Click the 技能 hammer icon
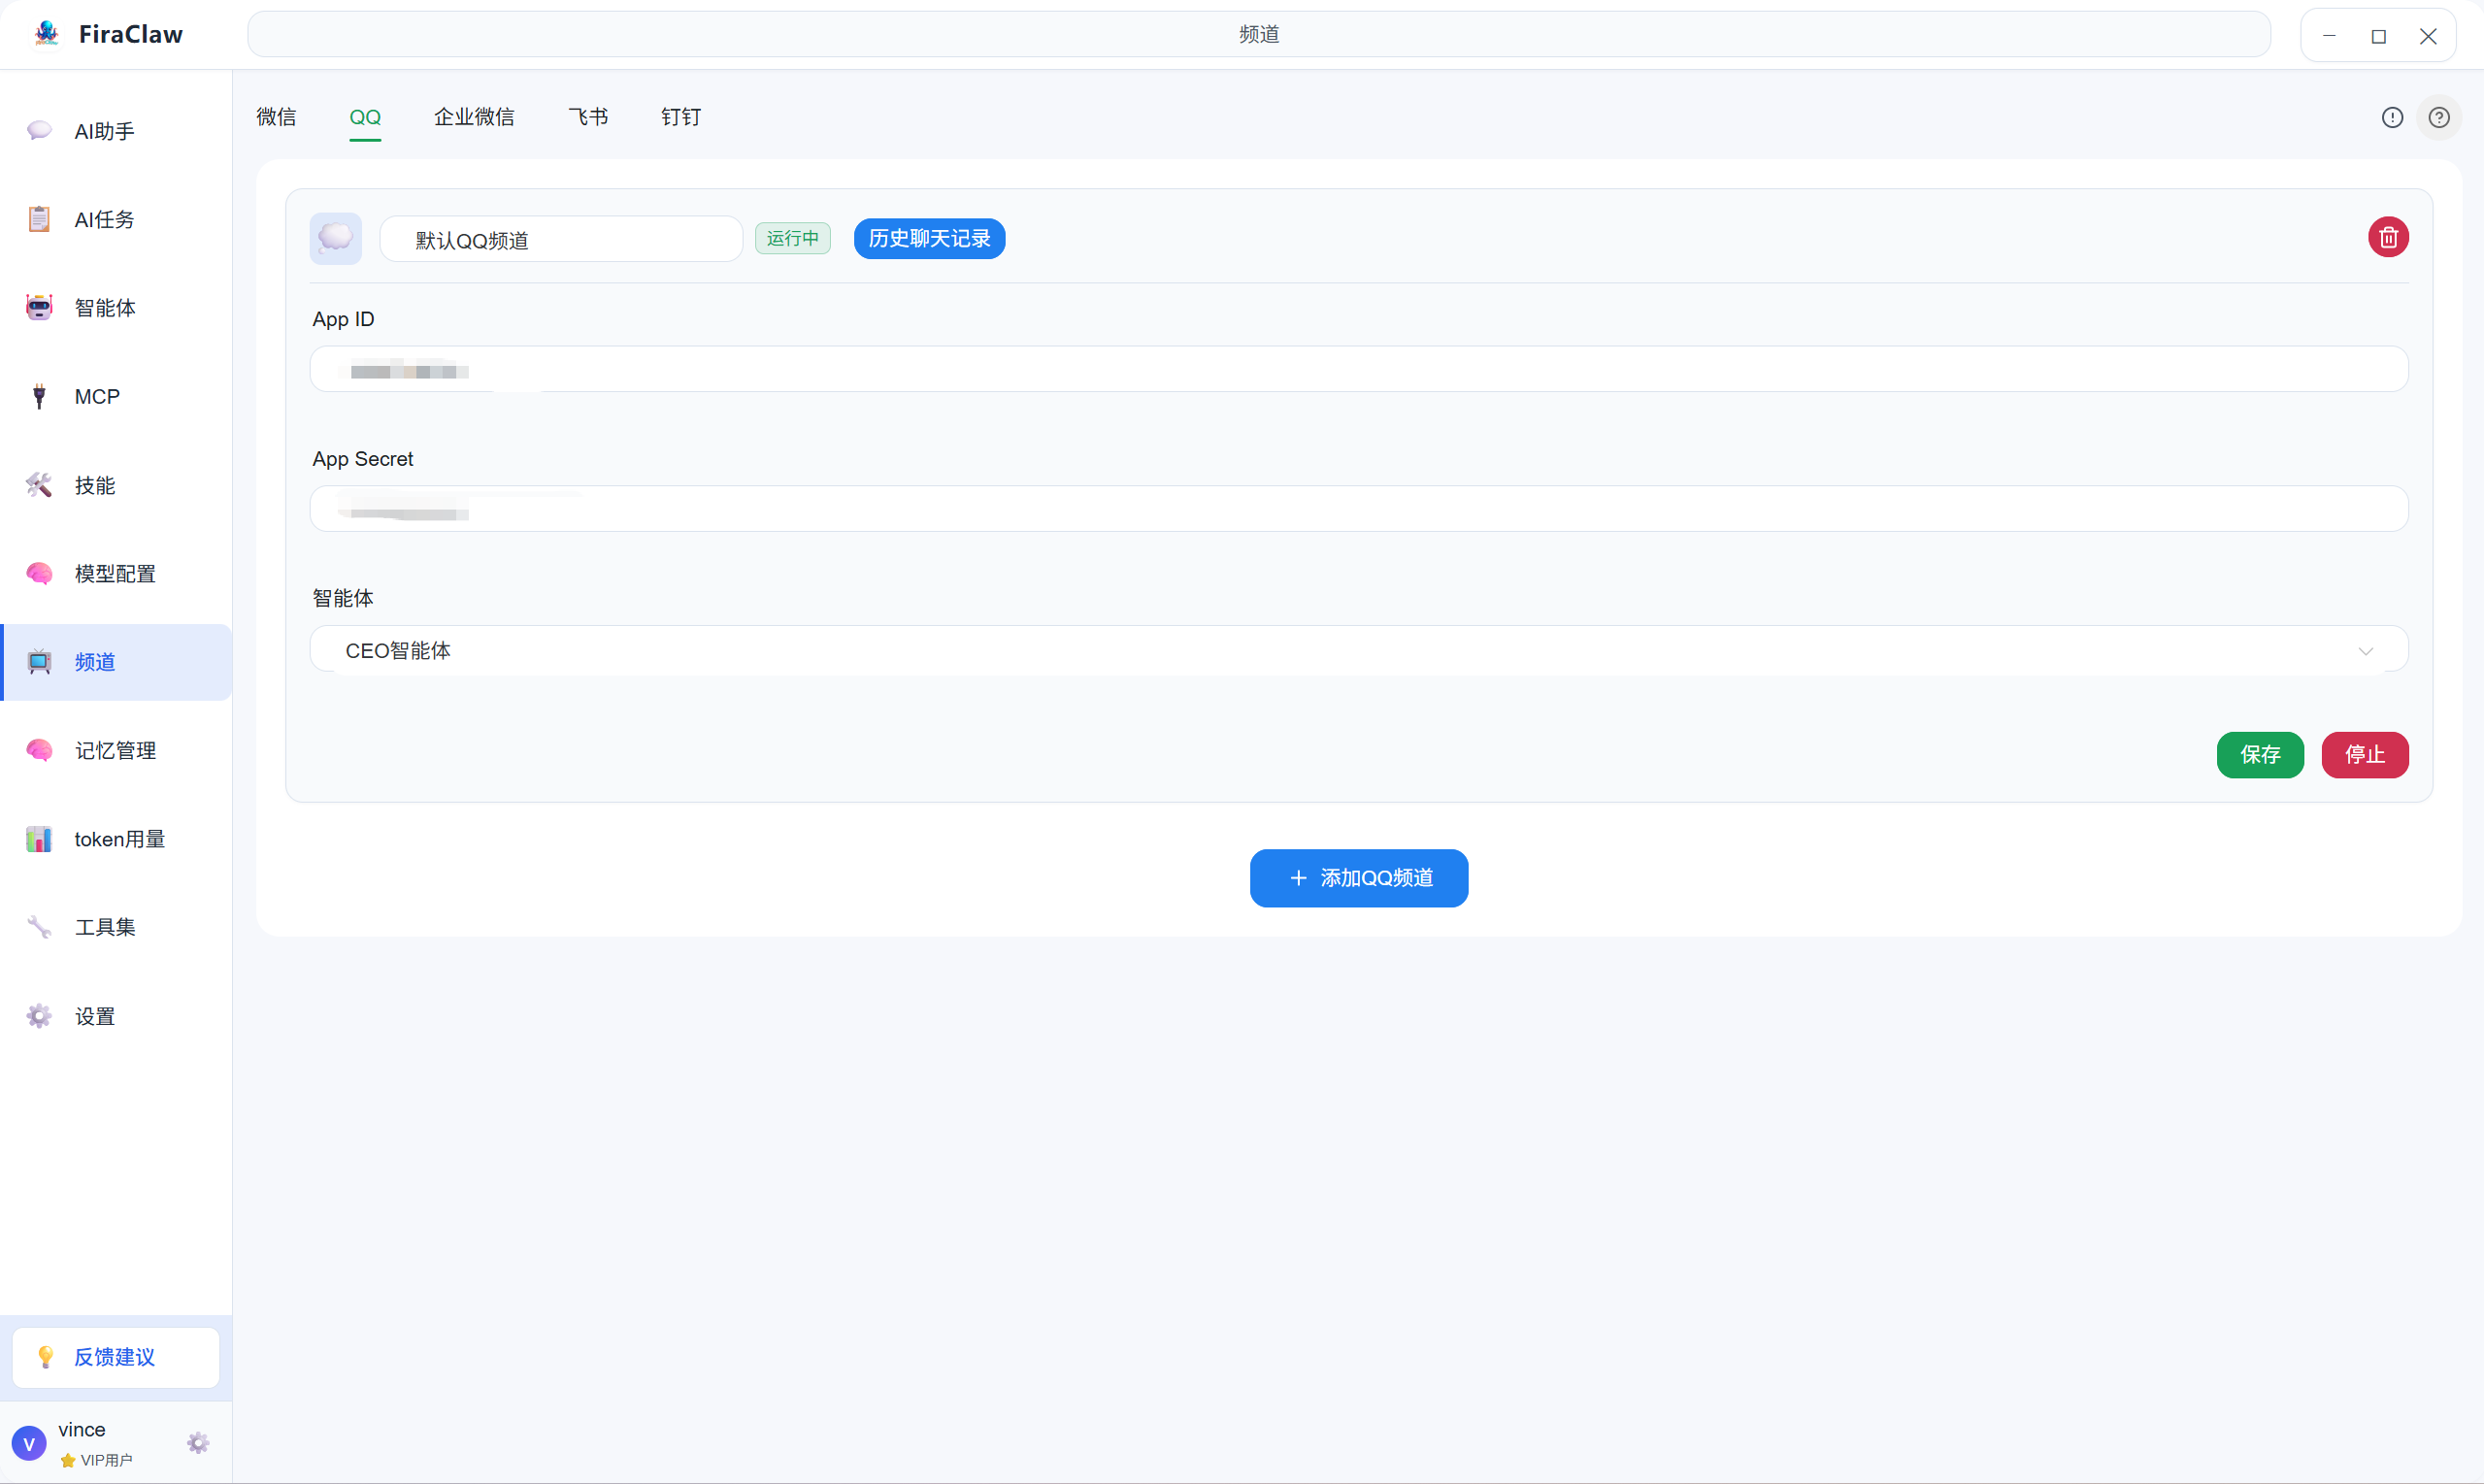The image size is (2484, 1484). (39, 485)
